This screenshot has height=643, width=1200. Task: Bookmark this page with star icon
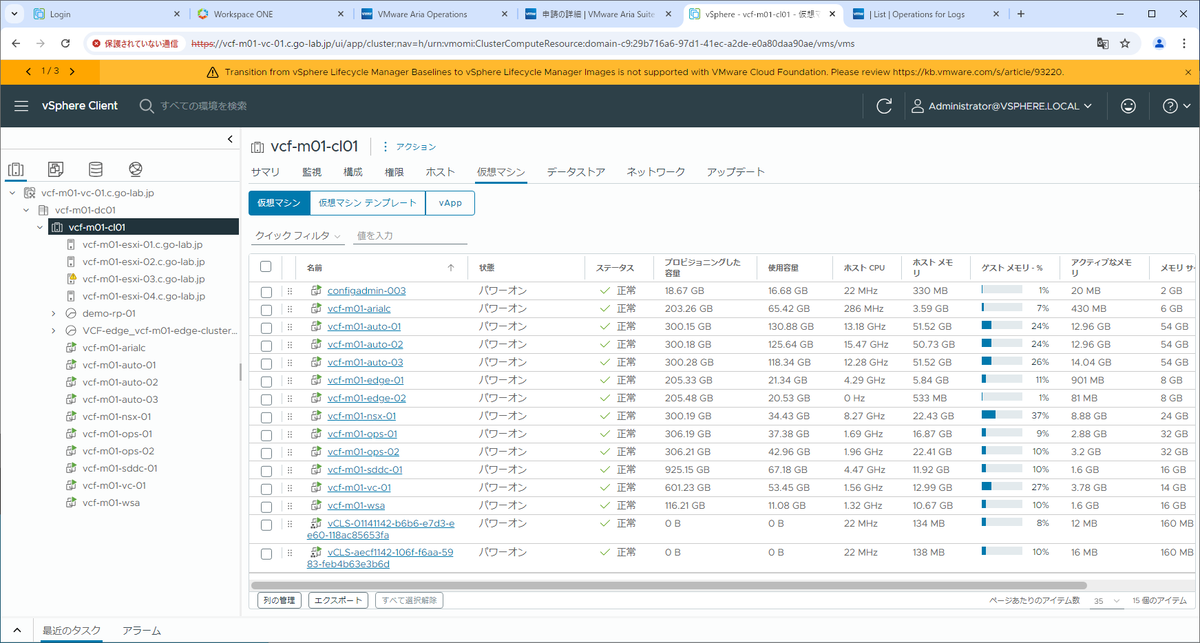click(1125, 44)
